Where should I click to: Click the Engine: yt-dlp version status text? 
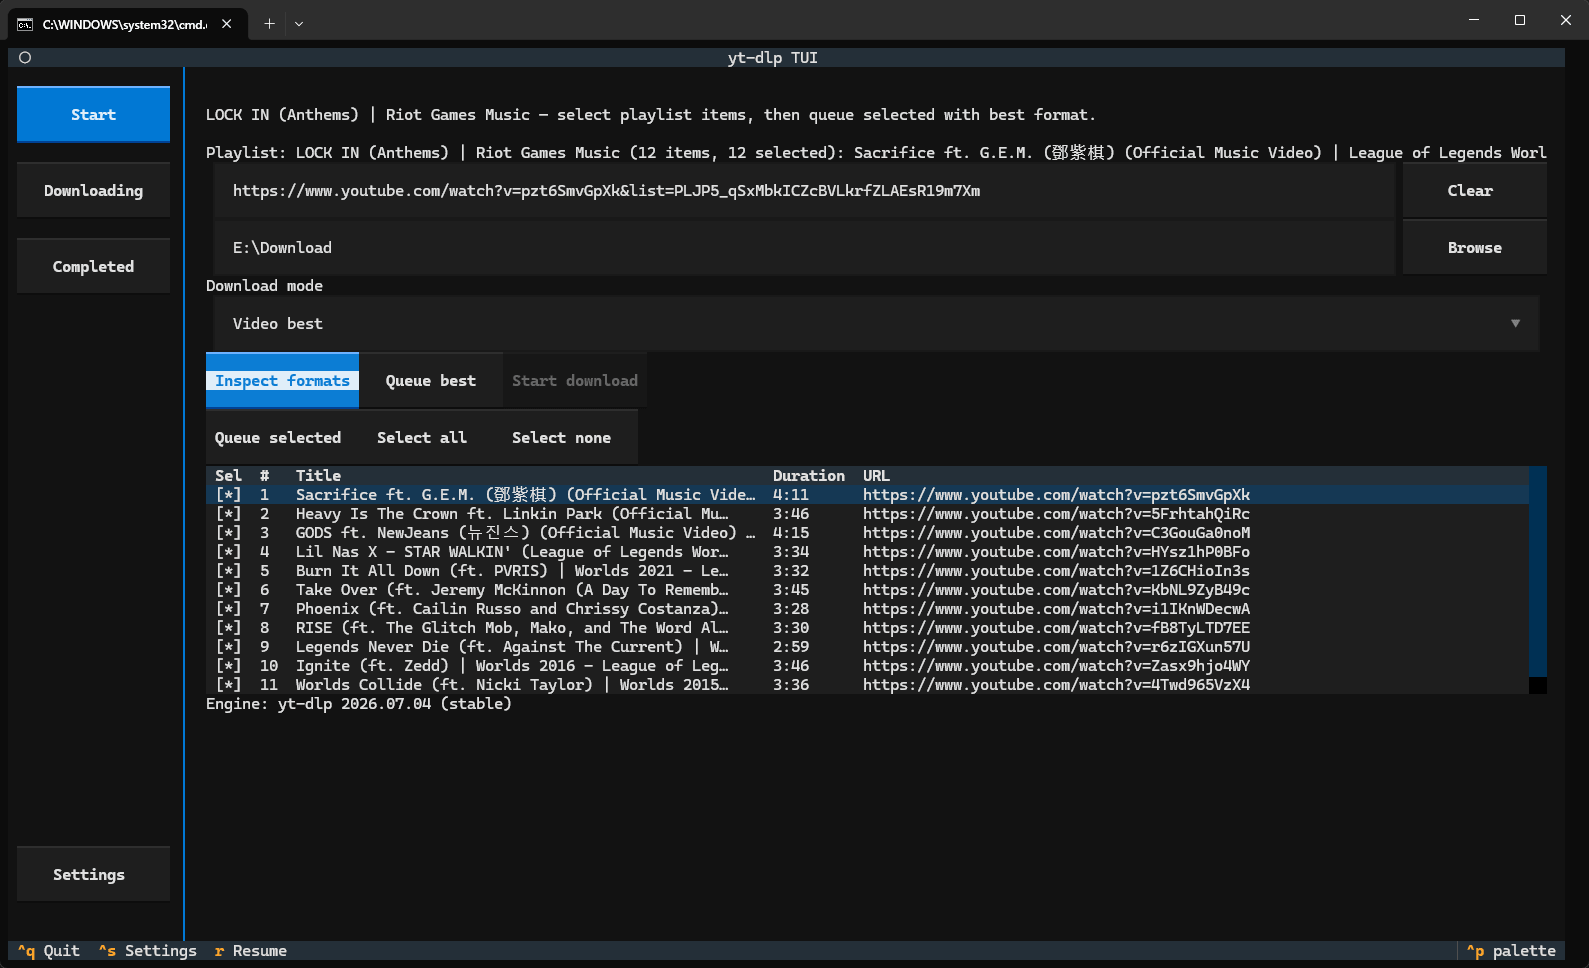[x=359, y=704]
